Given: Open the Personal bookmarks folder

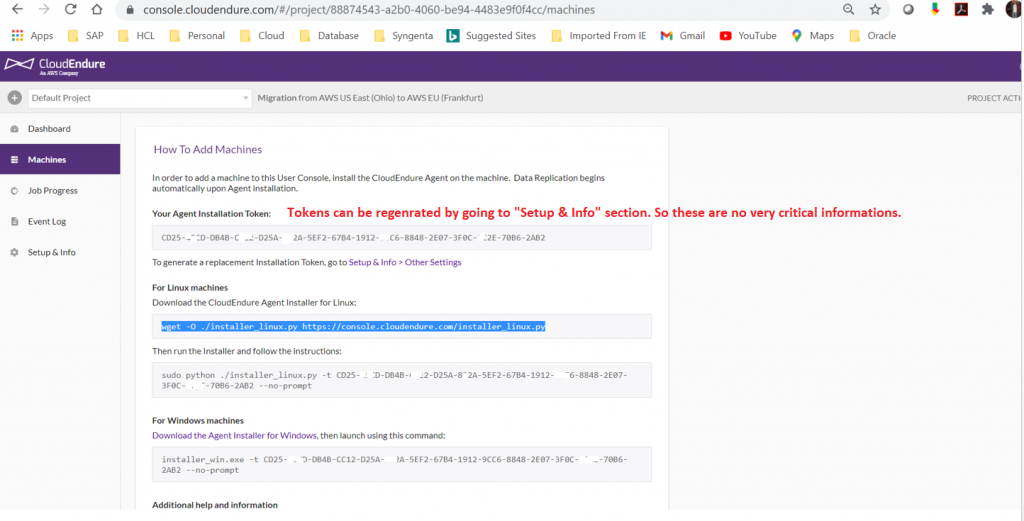Looking at the screenshot, I should (x=197, y=36).
